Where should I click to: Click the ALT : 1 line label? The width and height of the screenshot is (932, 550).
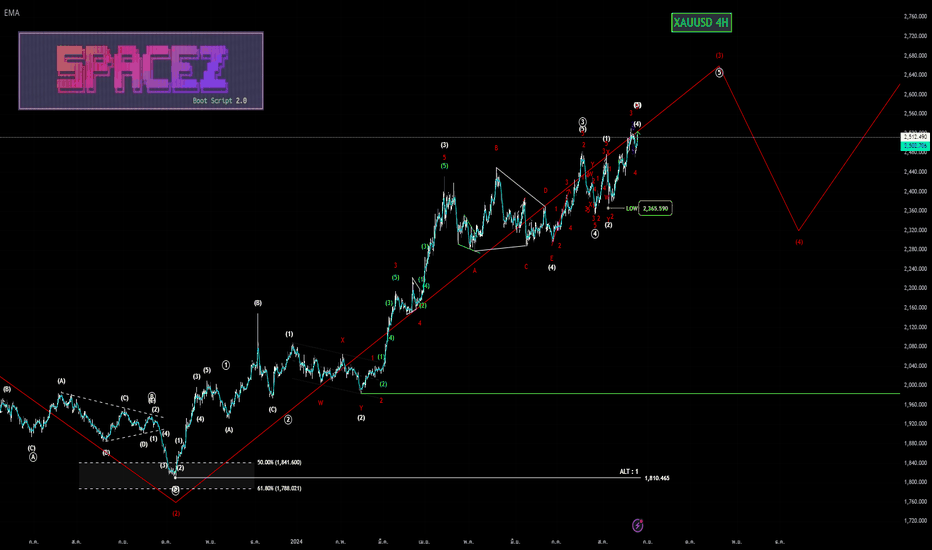click(629, 472)
